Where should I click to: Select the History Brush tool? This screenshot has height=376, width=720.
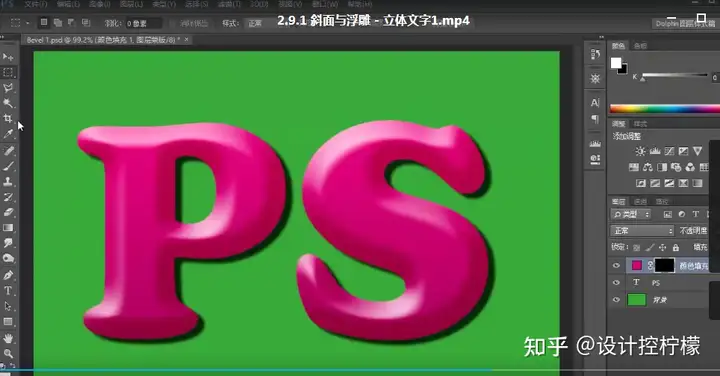[8, 197]
